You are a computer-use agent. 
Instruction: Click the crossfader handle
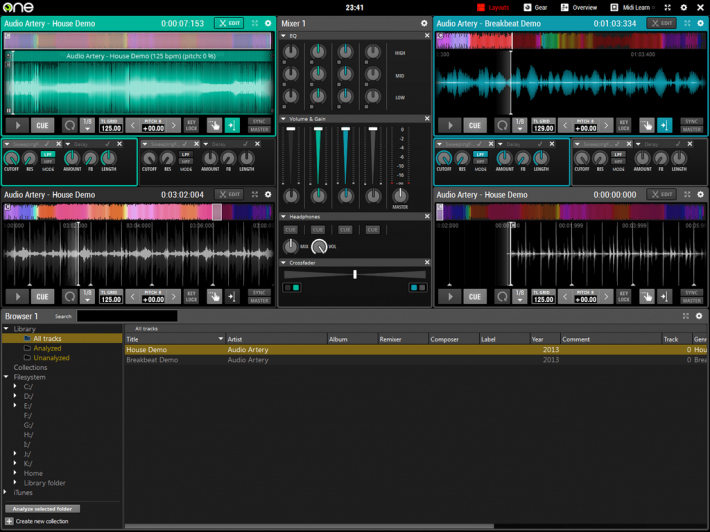click(355, 274)
